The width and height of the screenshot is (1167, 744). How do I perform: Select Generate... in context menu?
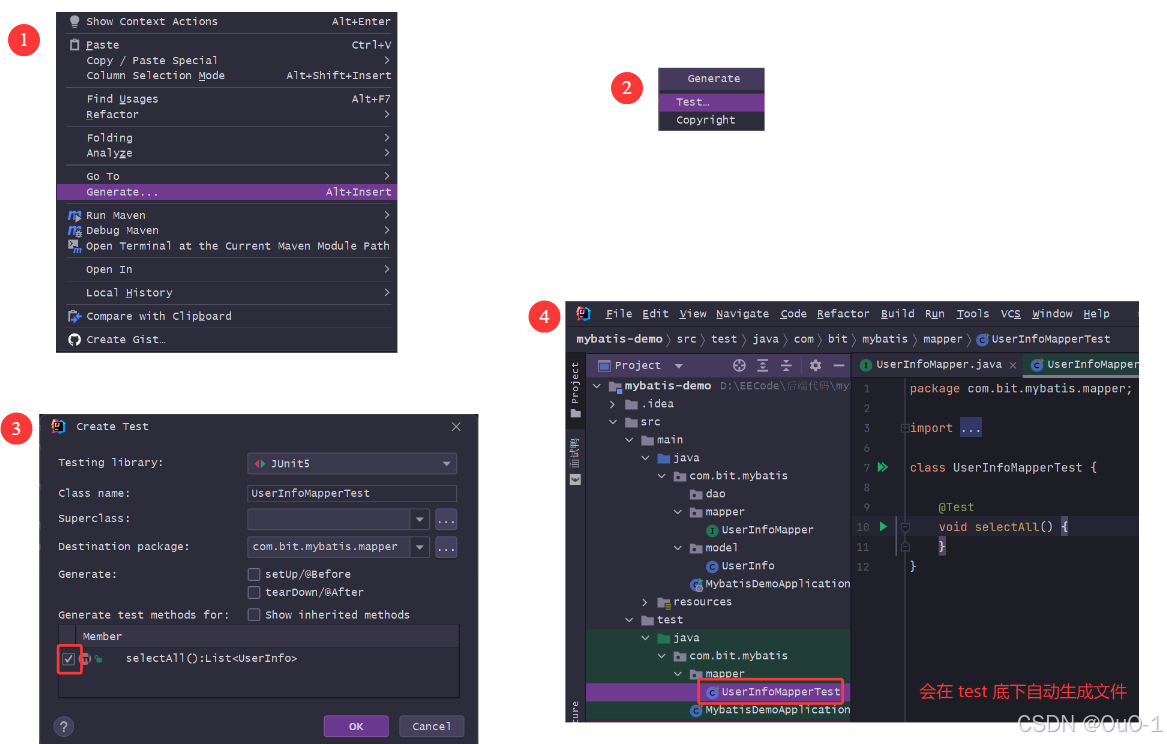coord(227,192)
